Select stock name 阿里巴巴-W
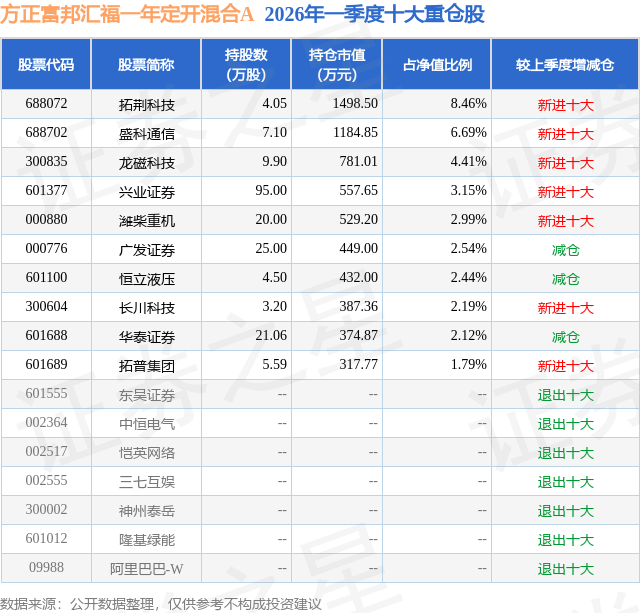 point(147,569)
